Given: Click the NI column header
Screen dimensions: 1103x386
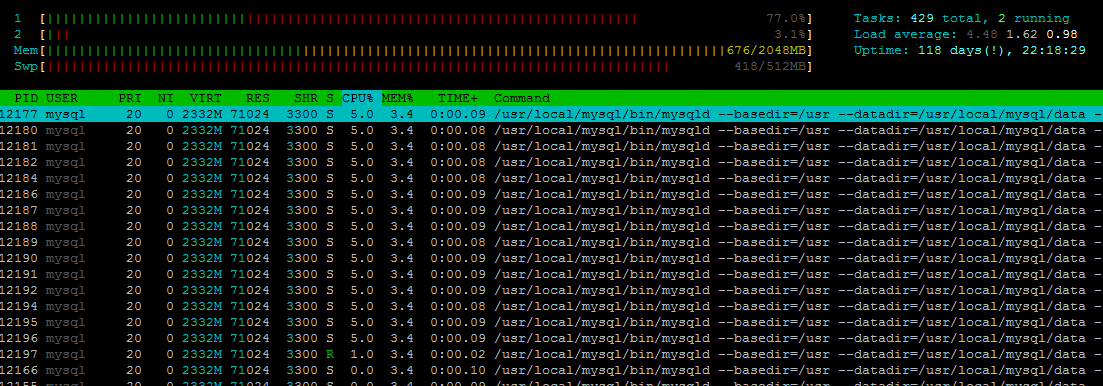Looking at the screenshot, I should tap(165, 98).
